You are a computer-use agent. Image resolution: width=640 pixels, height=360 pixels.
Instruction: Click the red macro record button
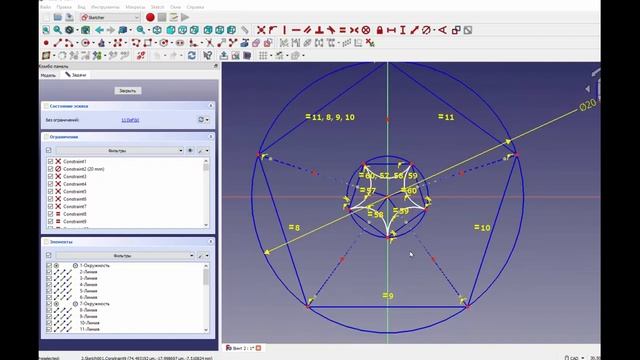coord(150,17)
